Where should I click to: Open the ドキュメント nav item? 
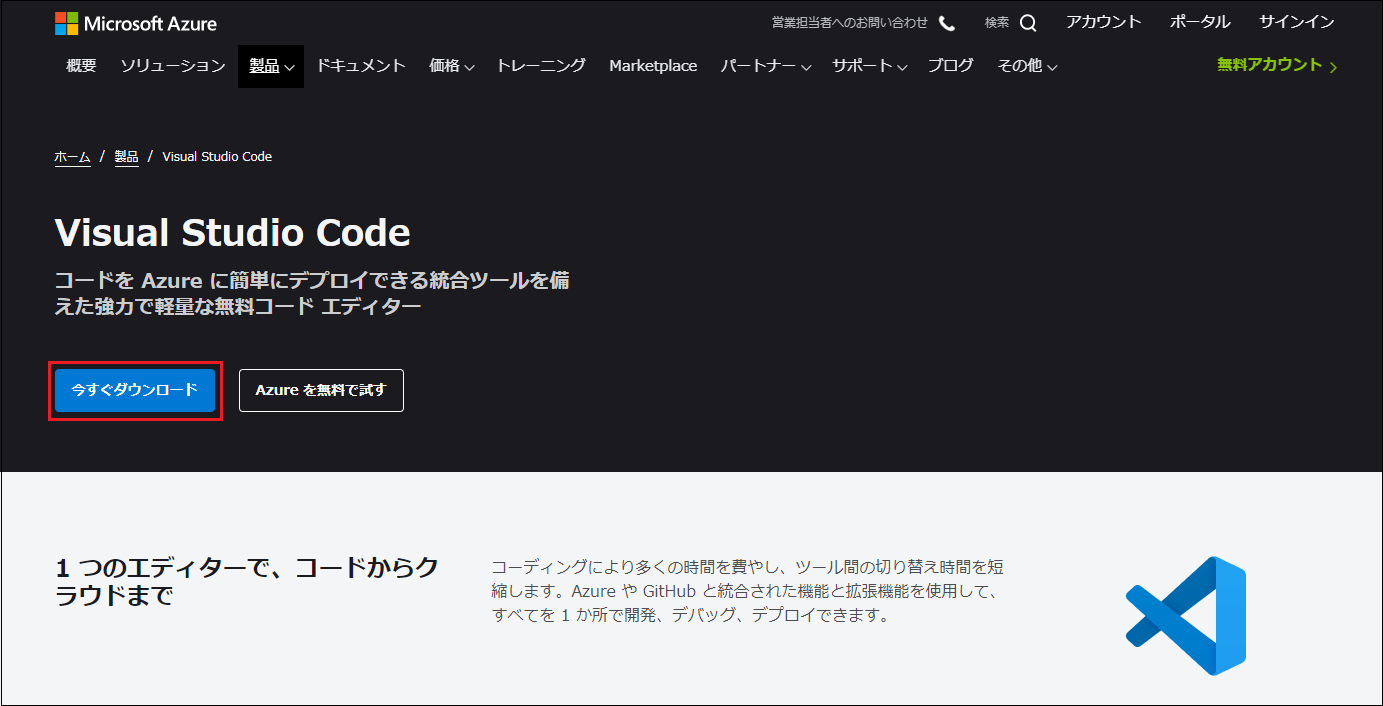pyautogui.click(x=361, y=66)
